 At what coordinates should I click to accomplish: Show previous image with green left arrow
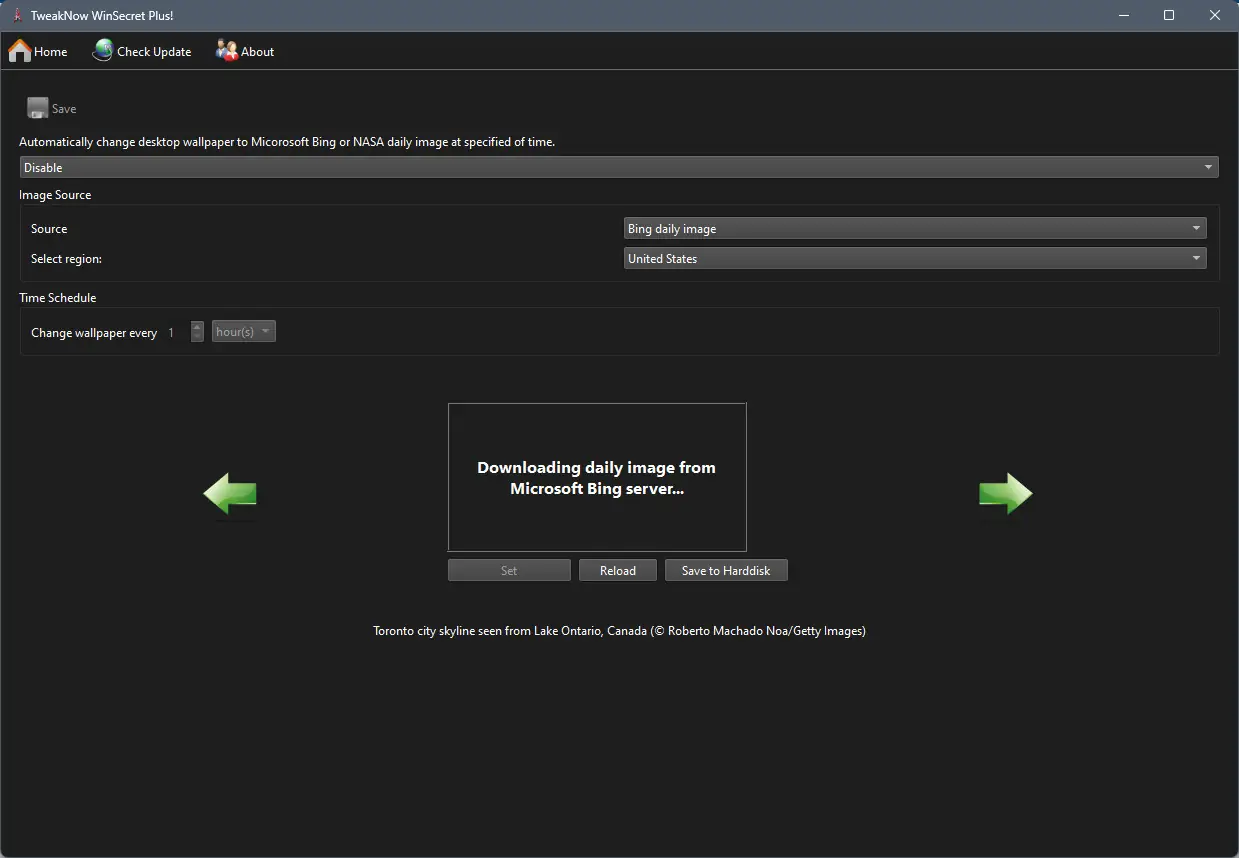pos(230,493)
